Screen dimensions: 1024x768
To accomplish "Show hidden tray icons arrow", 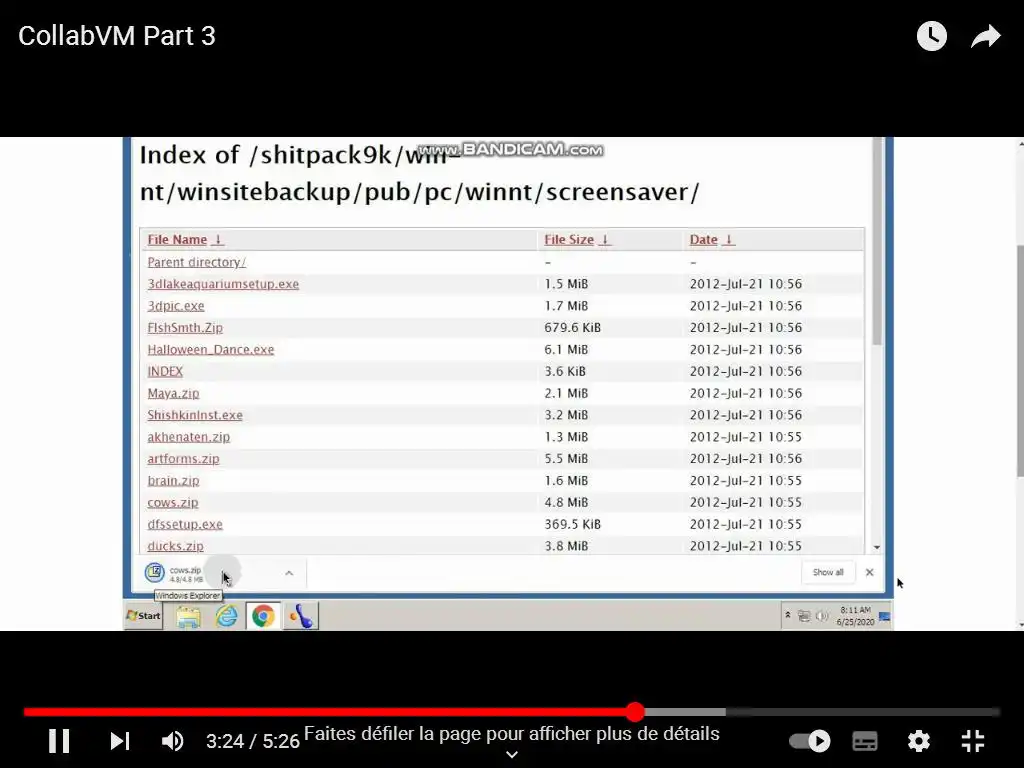I will (x=788, y=615).
